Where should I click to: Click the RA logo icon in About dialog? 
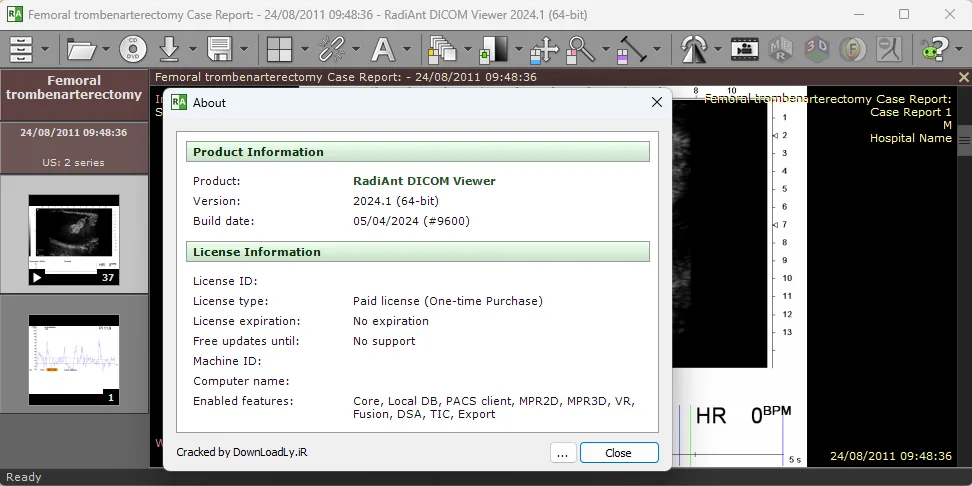(x=179, y=102)
